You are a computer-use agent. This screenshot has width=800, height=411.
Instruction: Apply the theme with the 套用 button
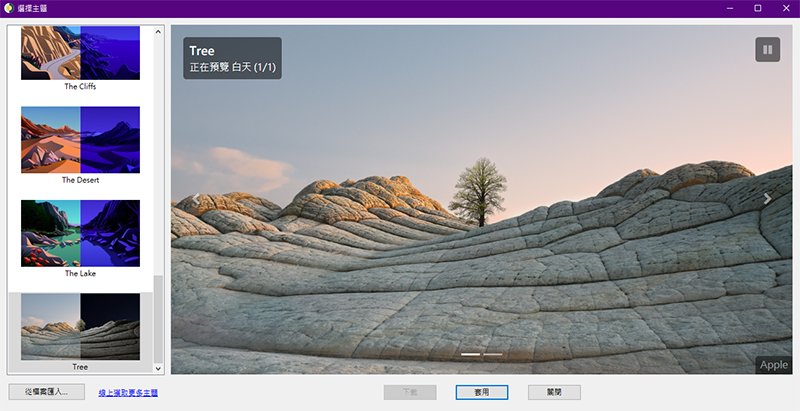(482, 392)
